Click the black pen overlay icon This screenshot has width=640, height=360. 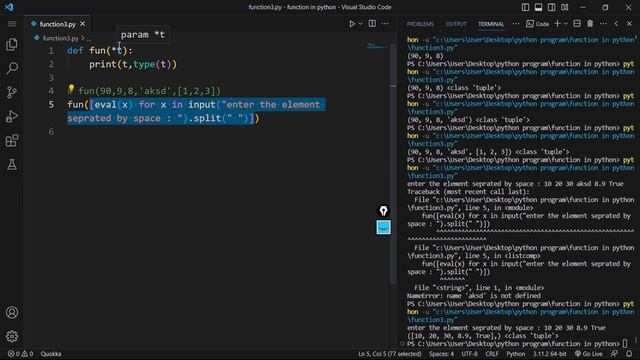383,211
